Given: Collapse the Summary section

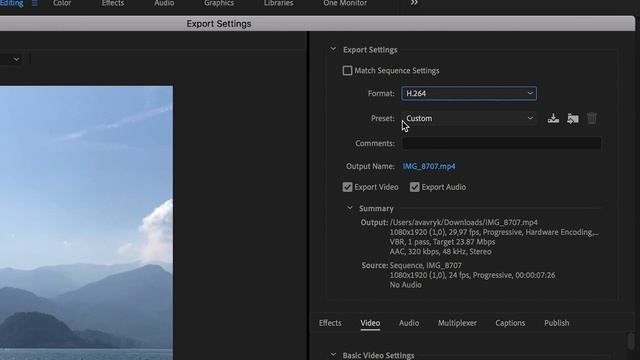Looking at the screenshot, I should coord(349,208).
